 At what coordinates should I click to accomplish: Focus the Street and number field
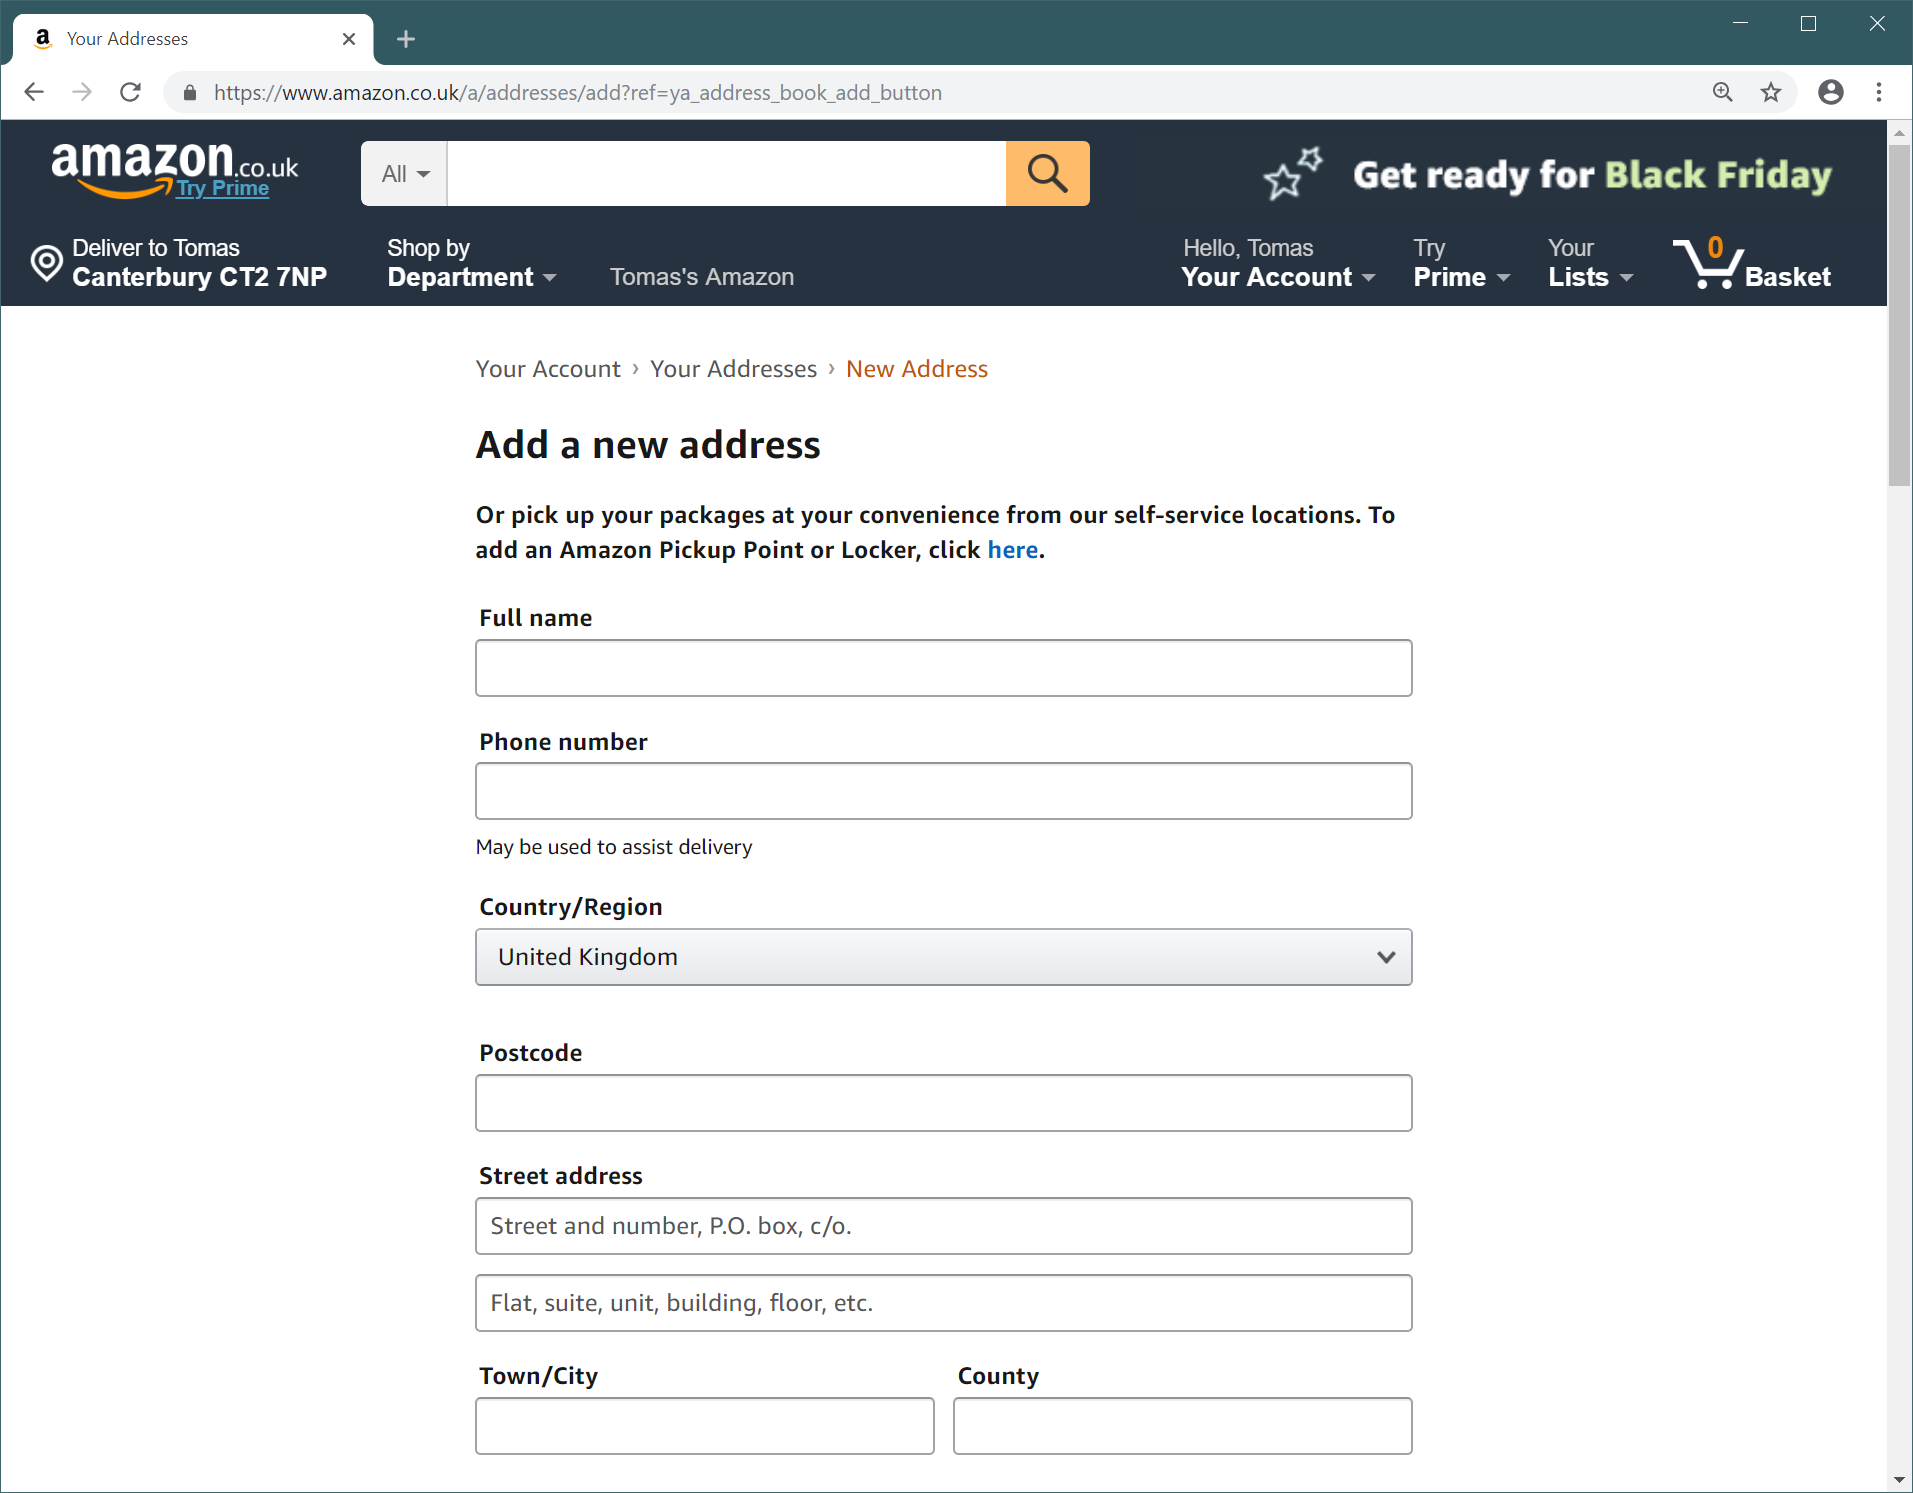click(943, 1226)
